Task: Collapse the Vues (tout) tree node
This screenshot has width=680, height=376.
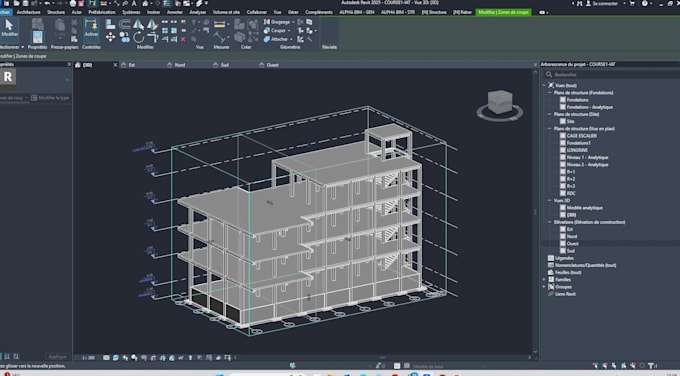Action: pos(544,85)
